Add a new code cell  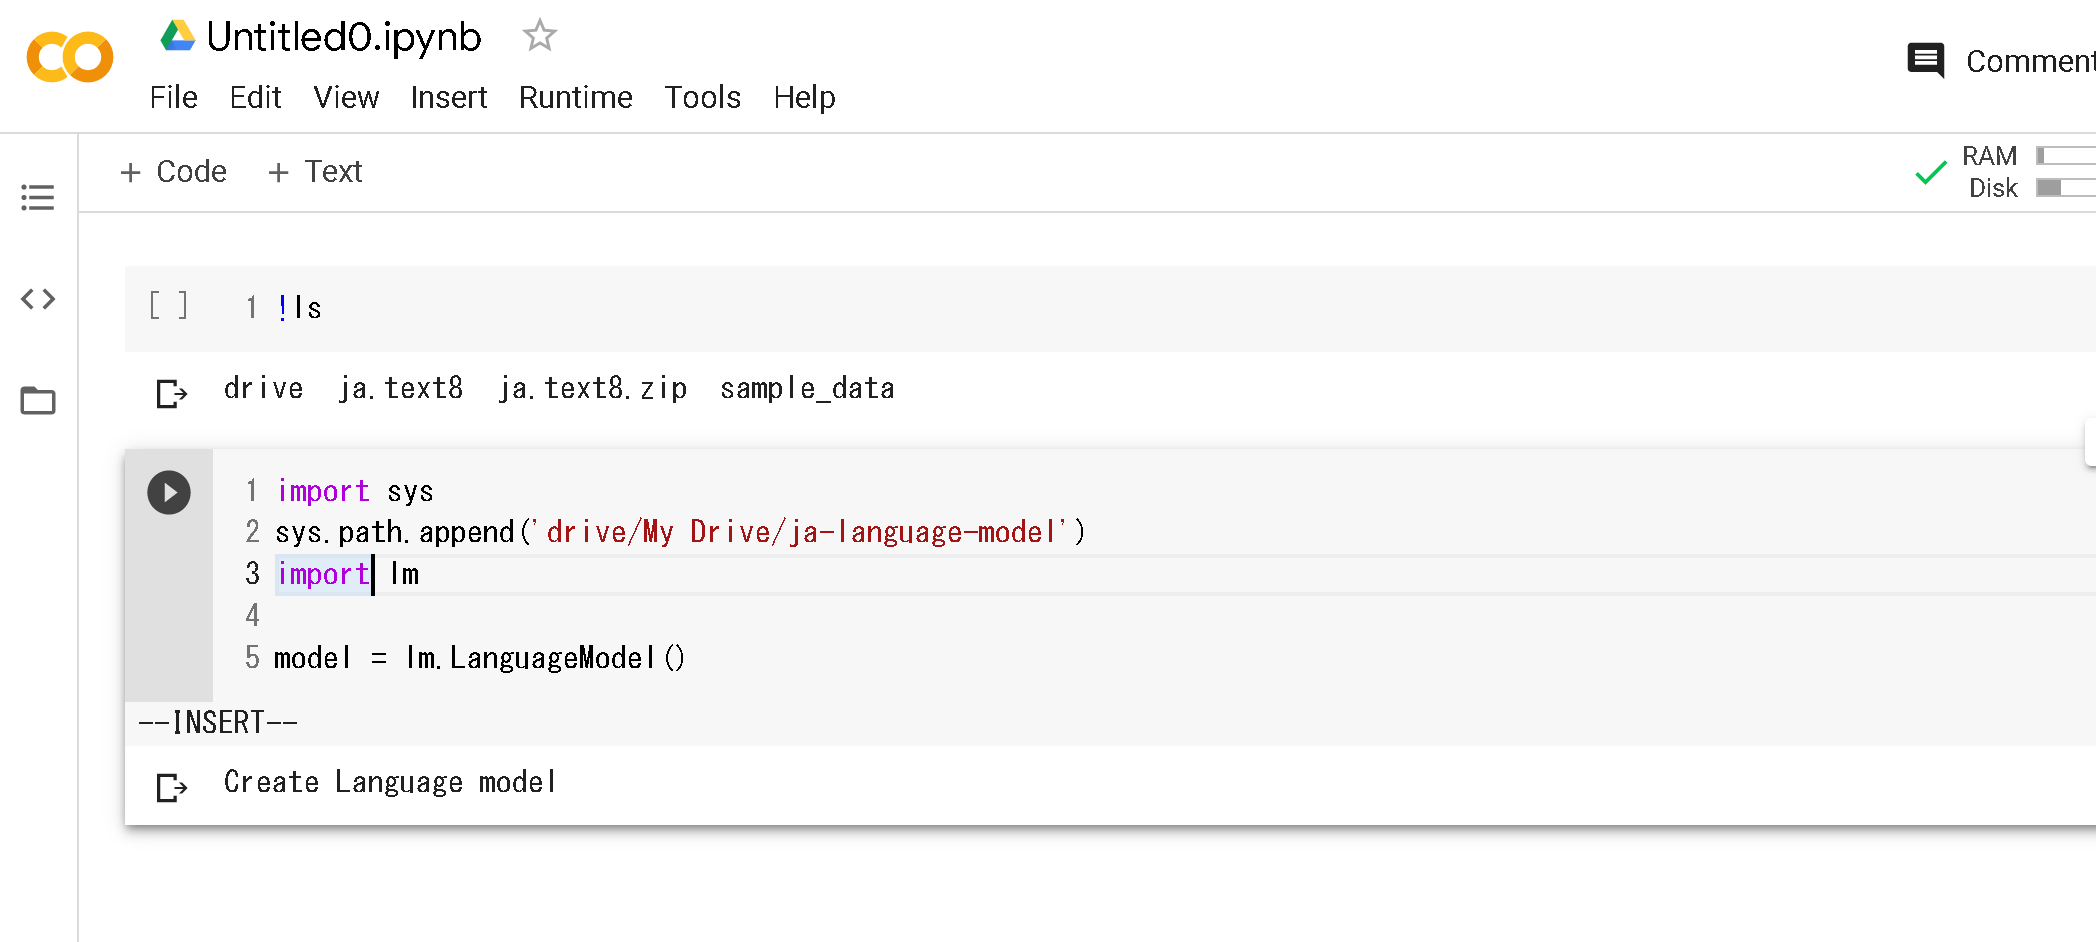point(174,171)
